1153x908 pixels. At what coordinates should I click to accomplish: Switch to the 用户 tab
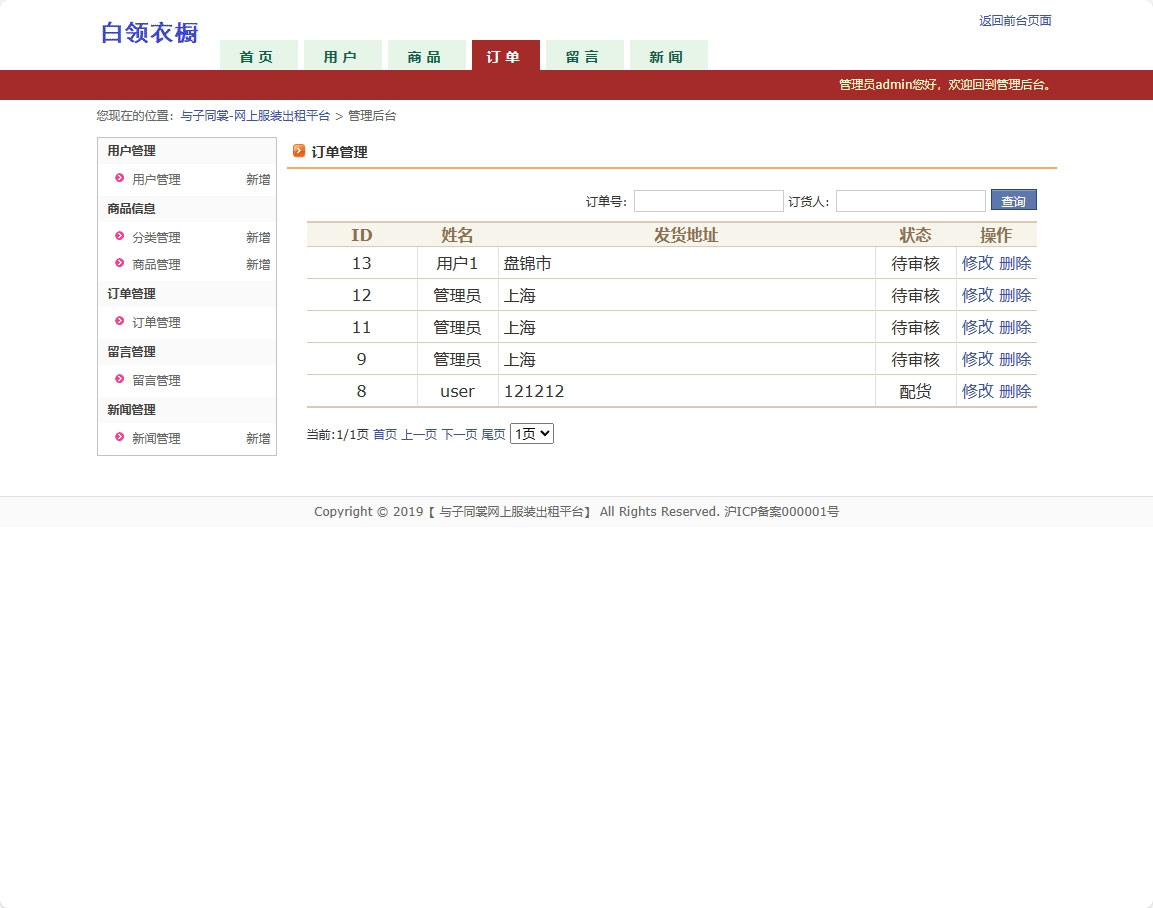pyautogui.click(x=342, y=56)
